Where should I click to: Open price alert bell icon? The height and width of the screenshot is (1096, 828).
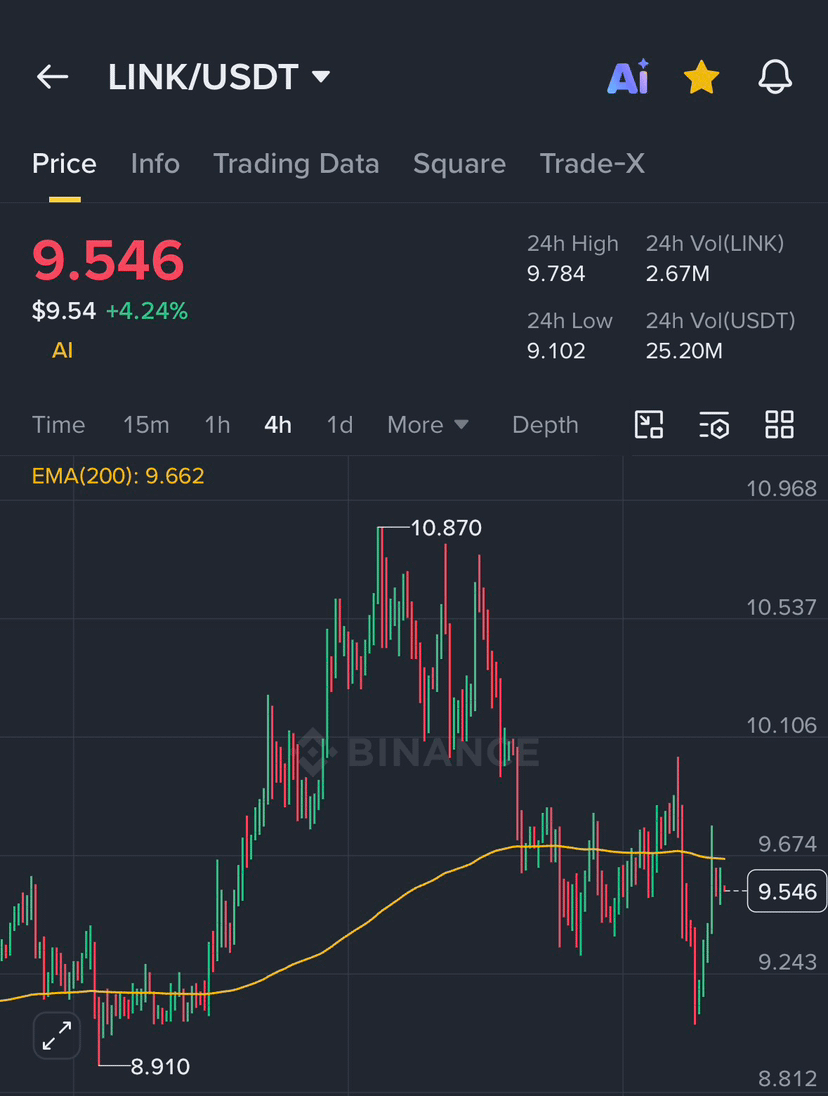click(775, 77)
